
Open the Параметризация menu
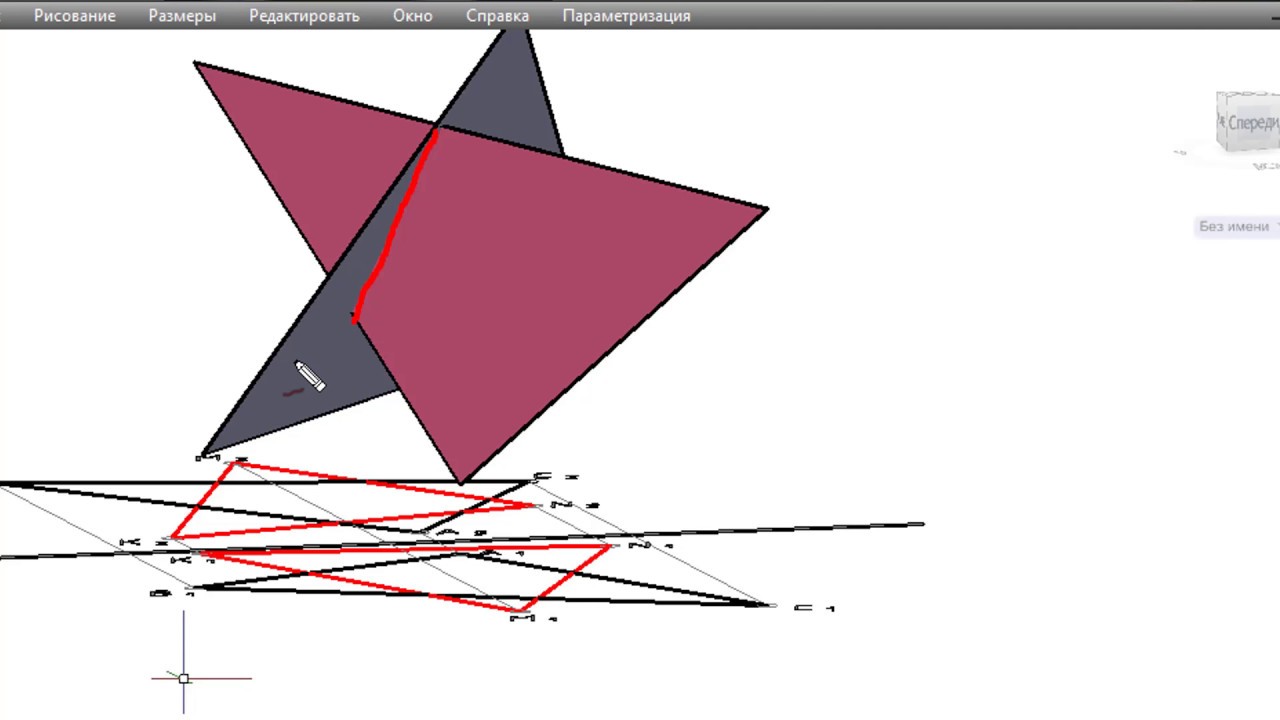tap(626, 16)
